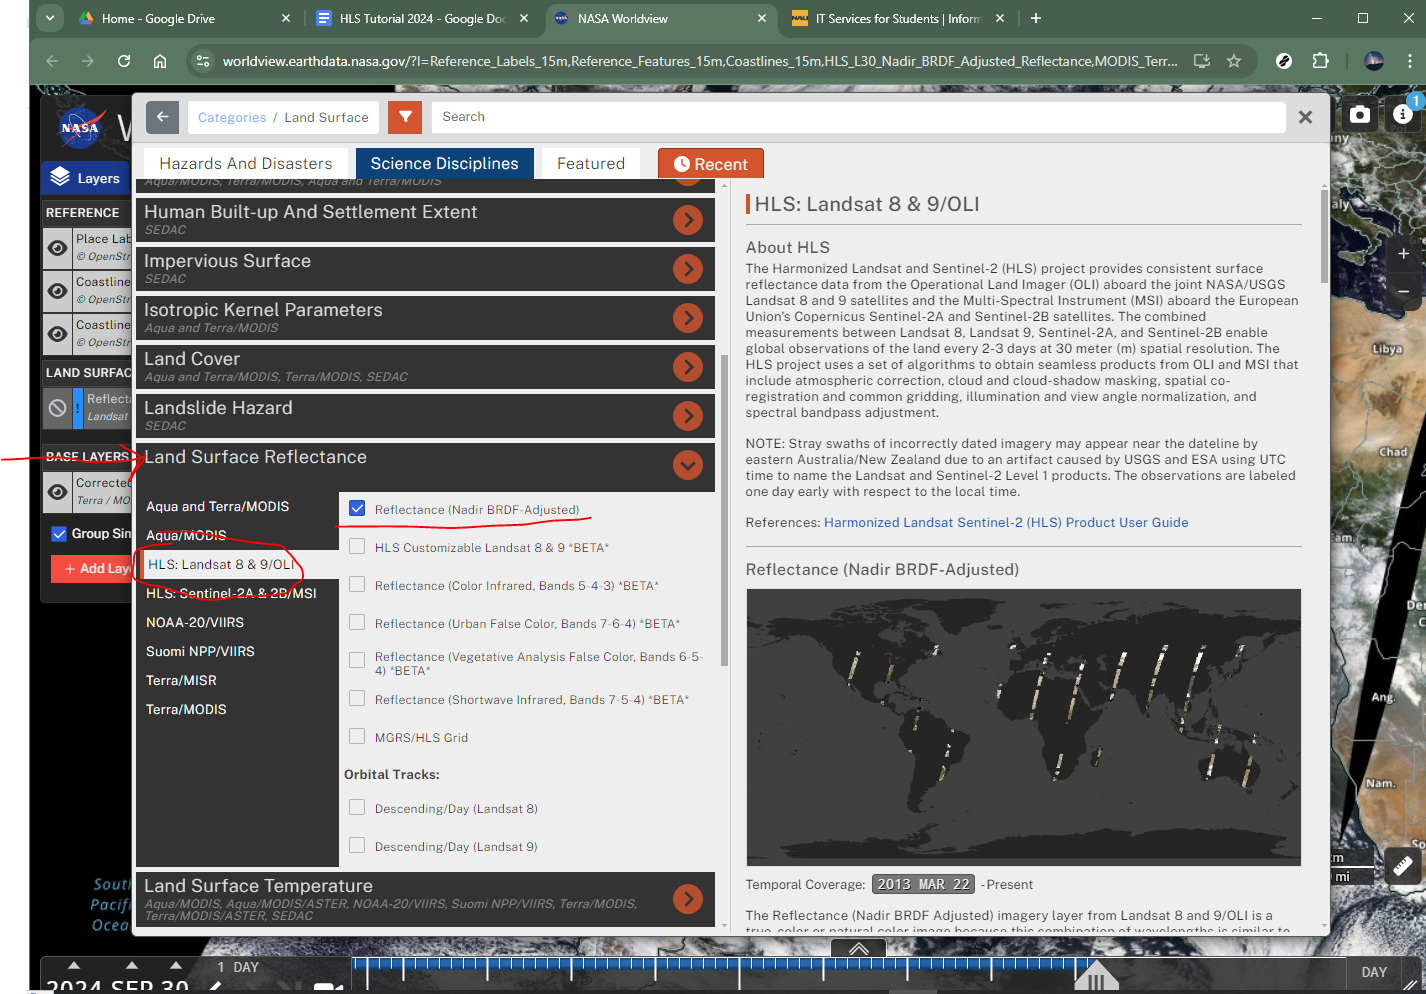The width and height of the screenshot is (1426, 994).
Task: Hide the Place Labels layer with its eye toggle
Action: (x=58, y=248)
